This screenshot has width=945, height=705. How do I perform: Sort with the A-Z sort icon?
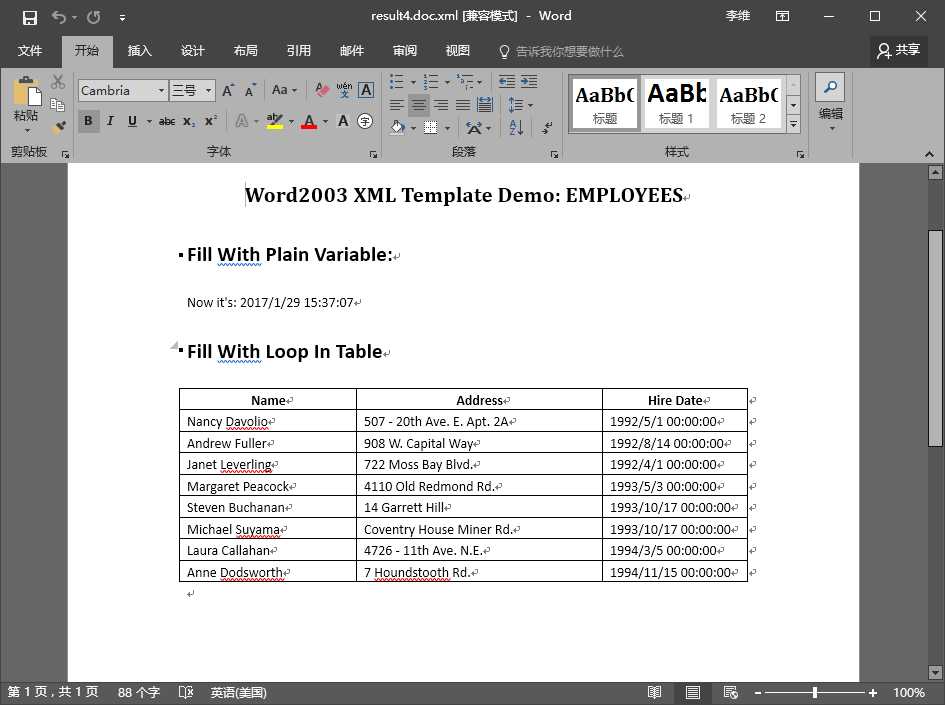pos(516,127)
